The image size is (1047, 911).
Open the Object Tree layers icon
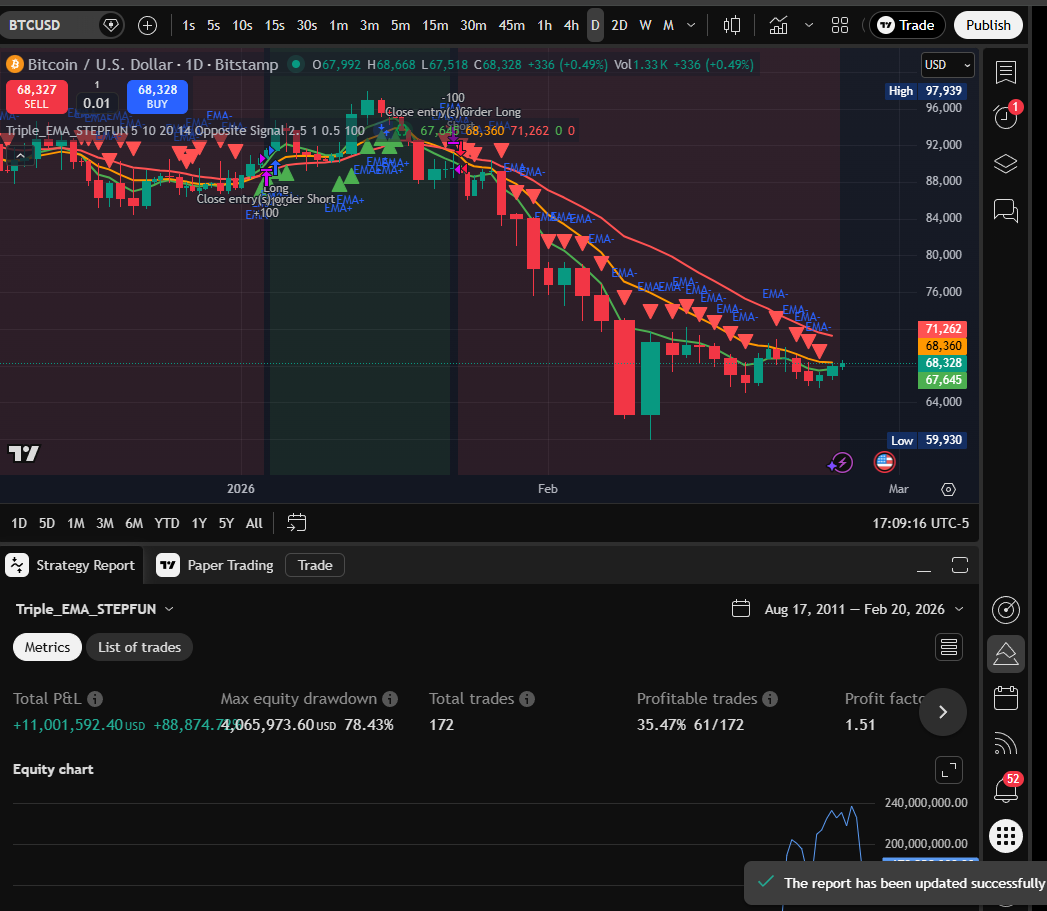pyautogui.click(x=1005, y=163)
